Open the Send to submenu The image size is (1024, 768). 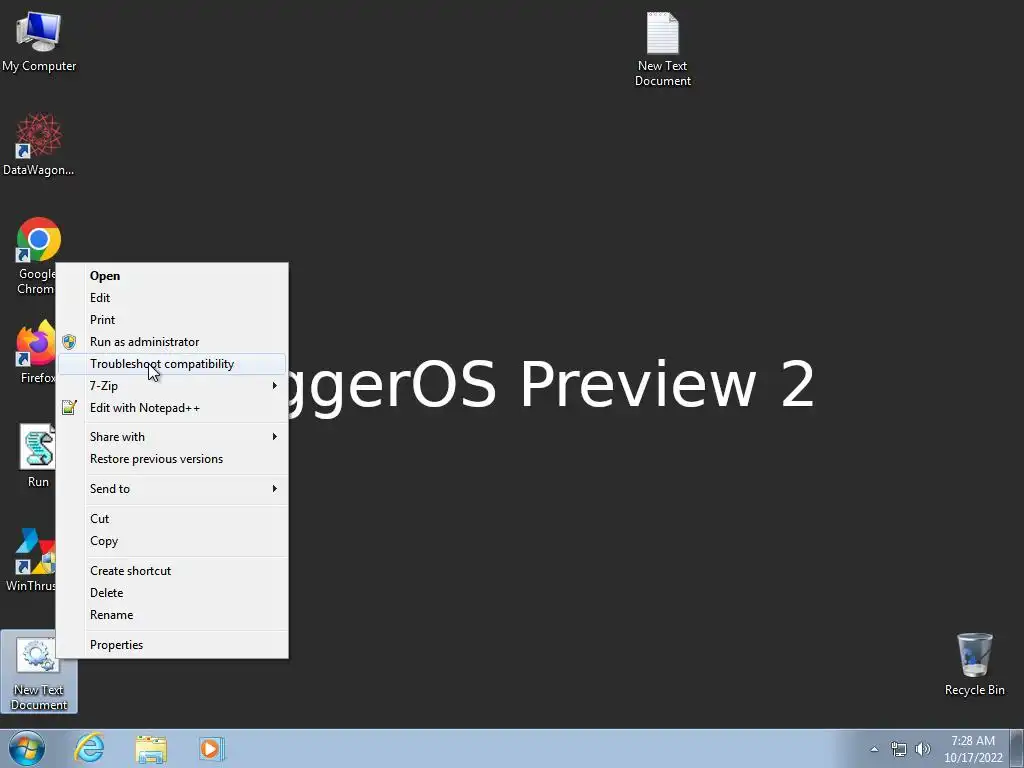(172, 488)
